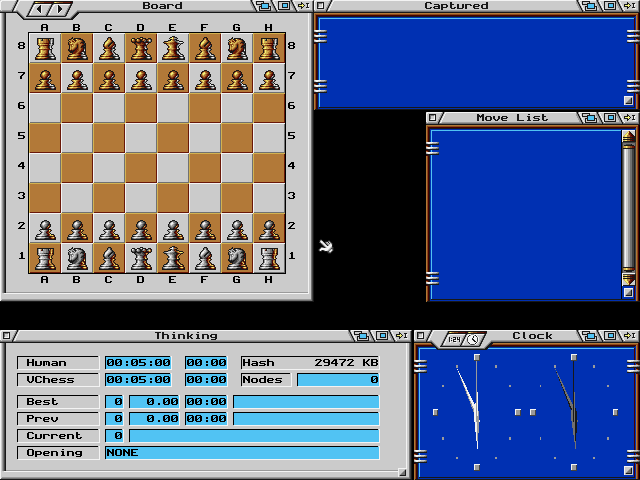Click the Move List vertical scrollbar track
This screenshot has height=480, width=640.
point(629,206)
